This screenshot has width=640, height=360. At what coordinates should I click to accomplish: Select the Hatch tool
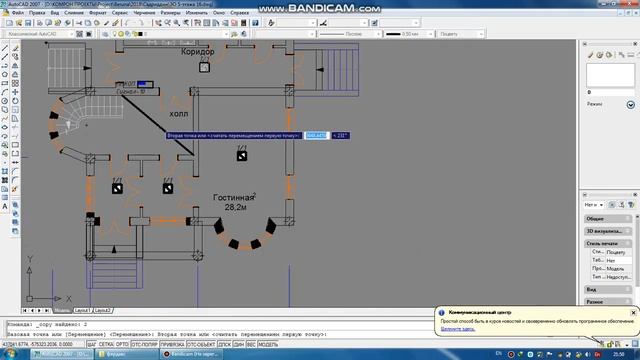[x=5, y=180]
